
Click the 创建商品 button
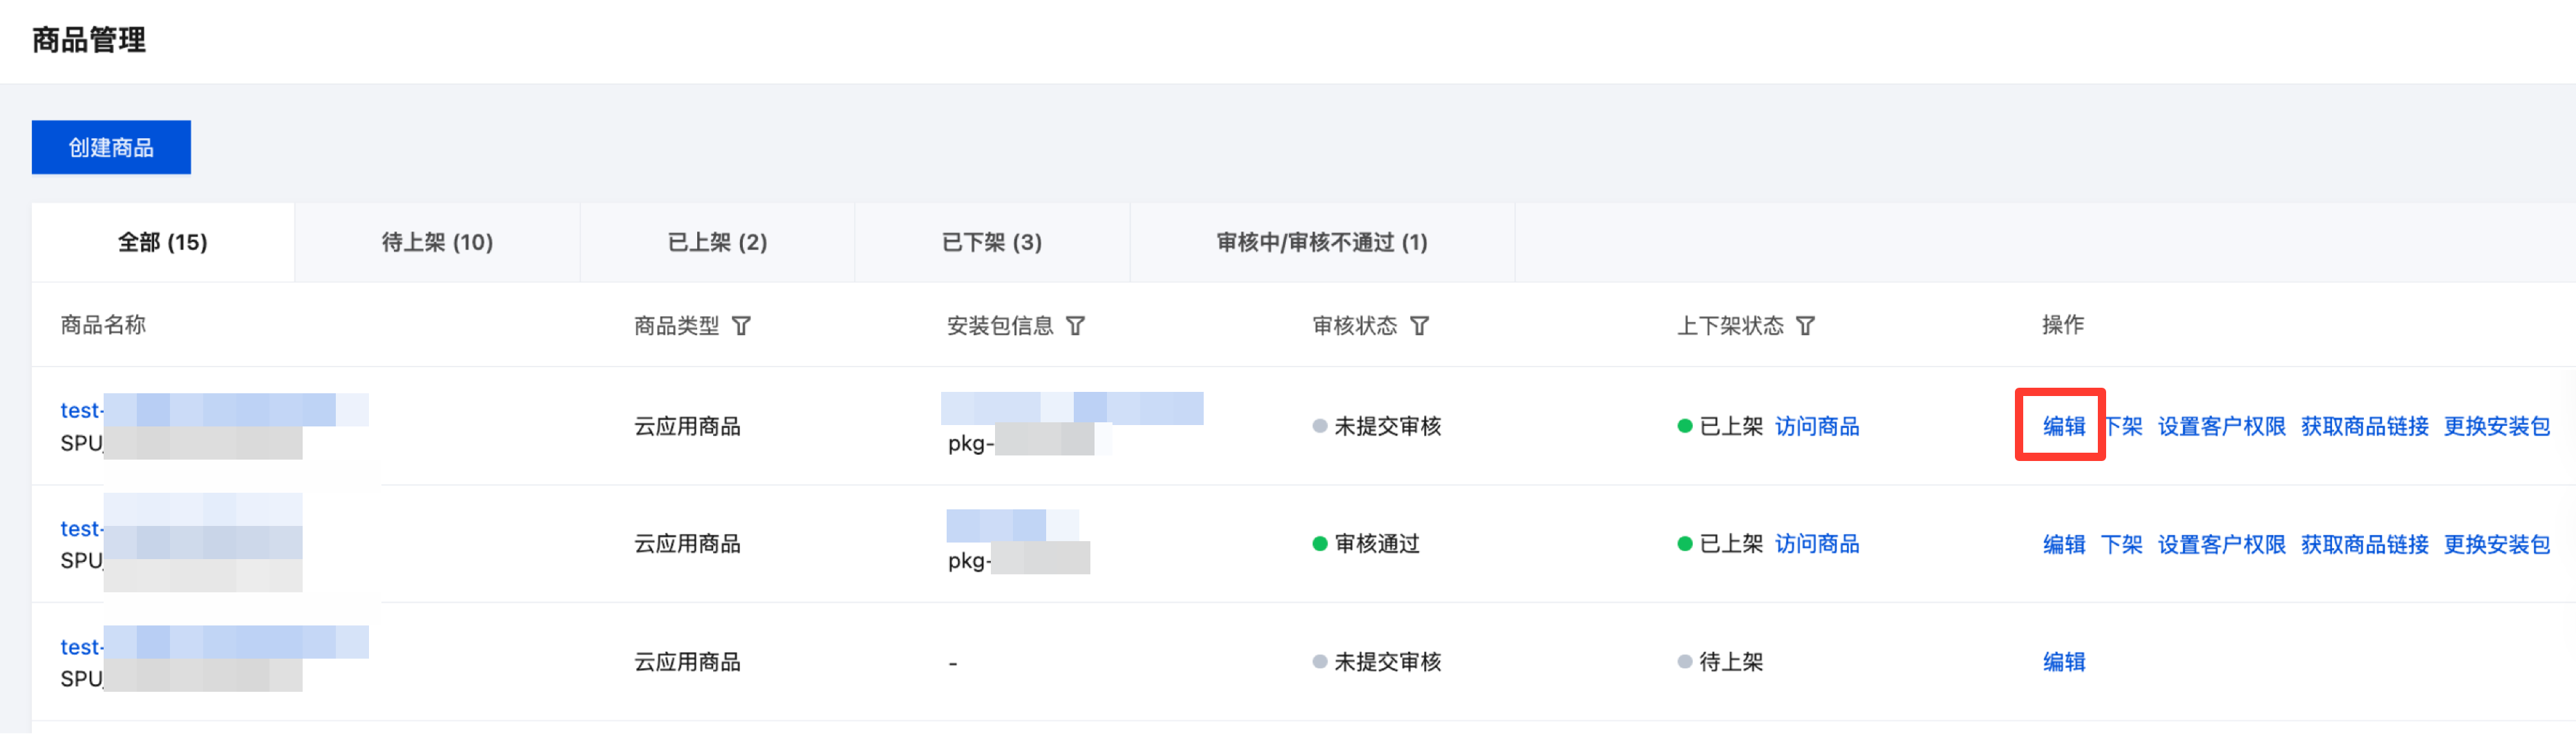[111, 147]
